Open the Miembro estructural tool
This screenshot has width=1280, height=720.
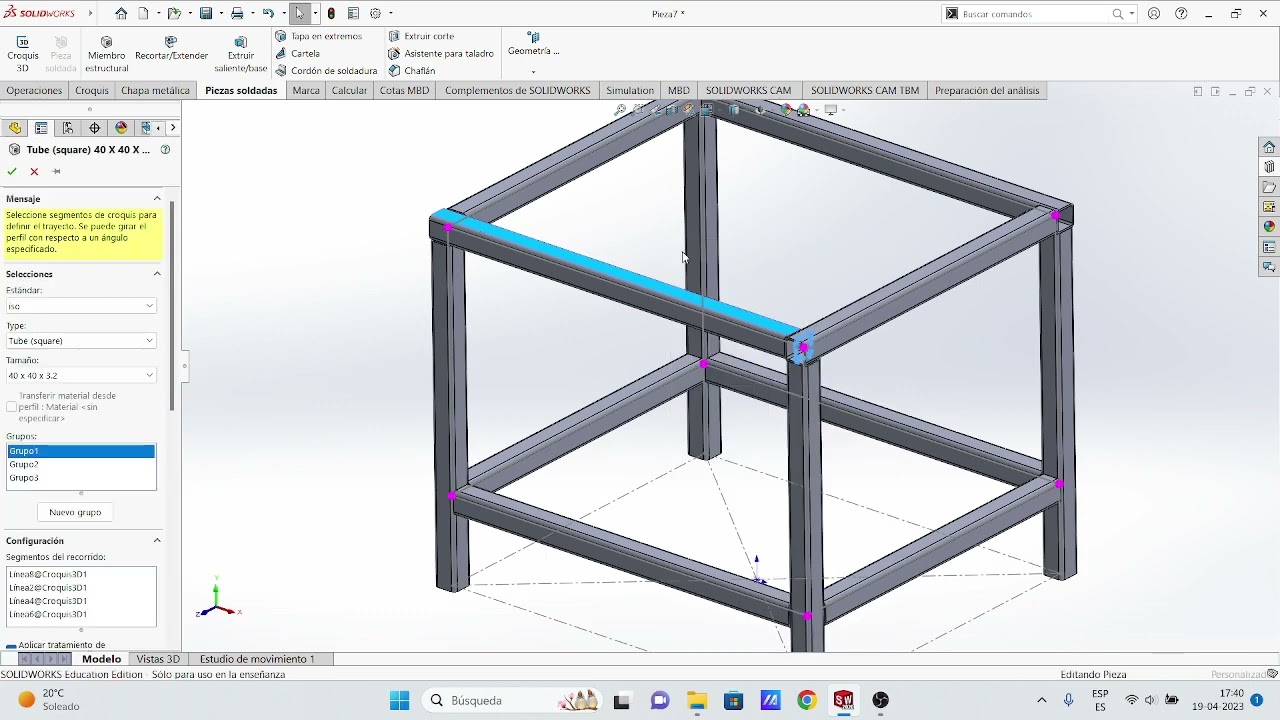[107, 54]
